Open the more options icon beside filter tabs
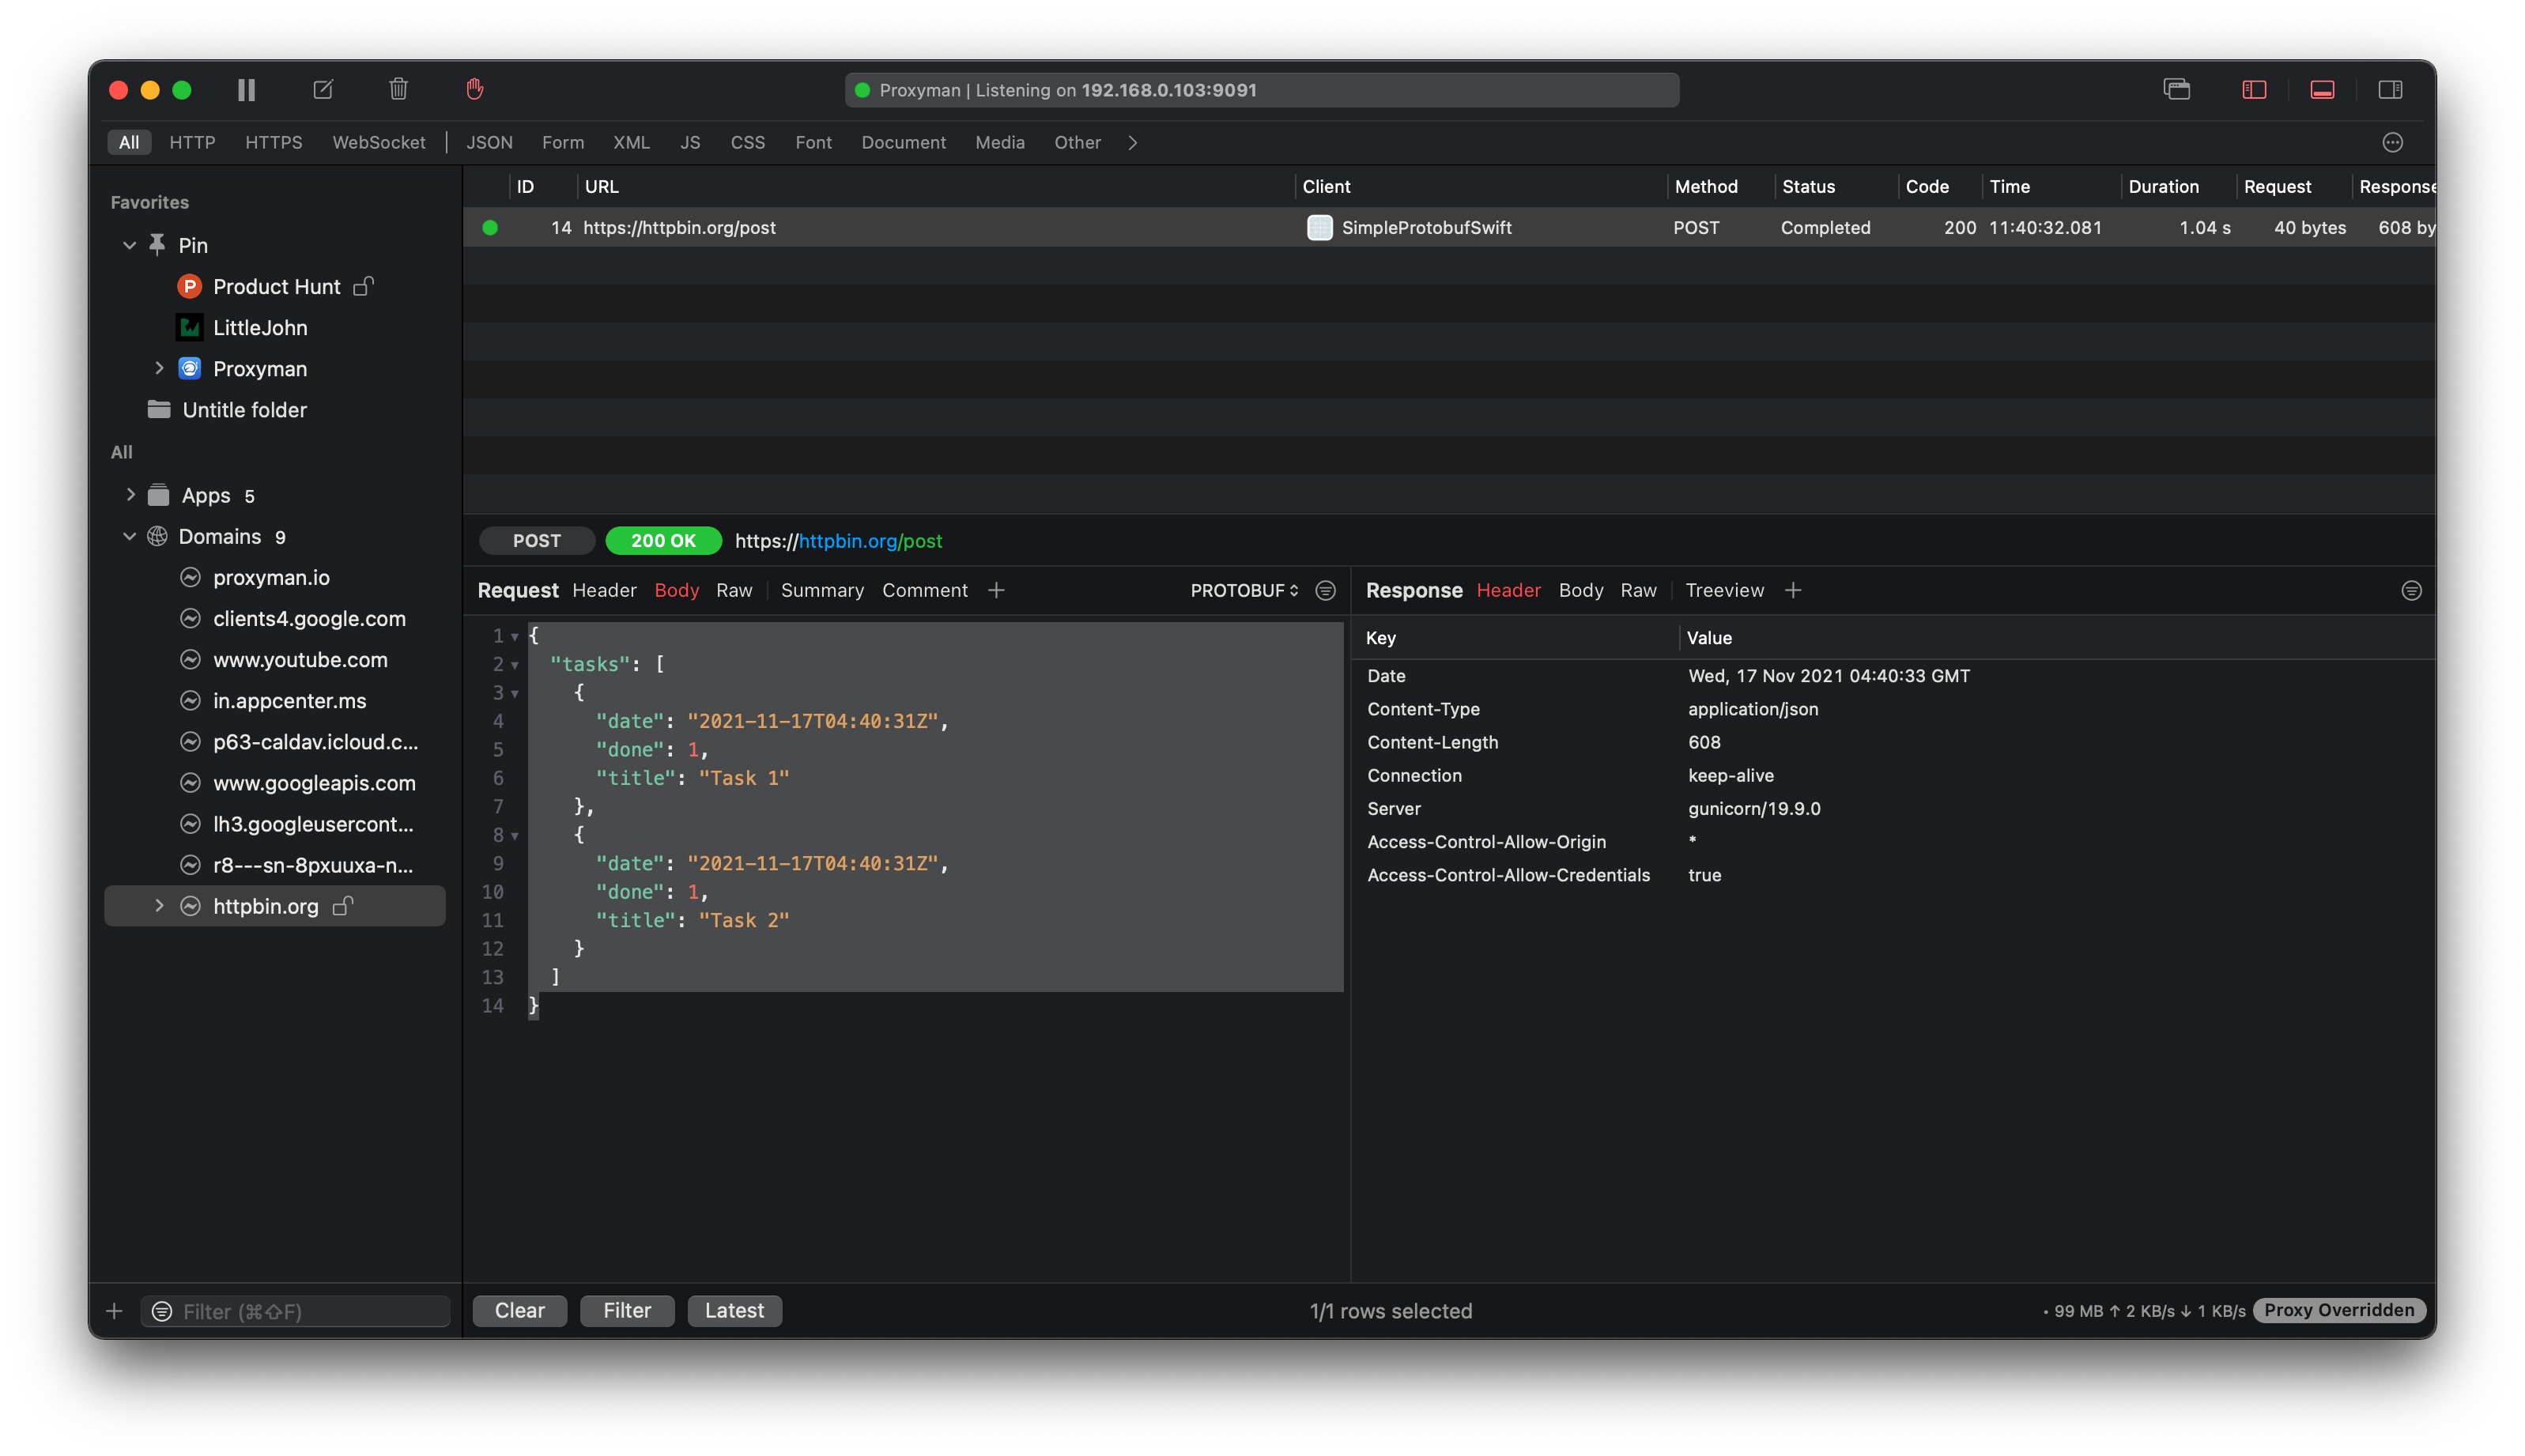The width and height of the screenshot is (2525, 1456). (x=2392, y=143)
